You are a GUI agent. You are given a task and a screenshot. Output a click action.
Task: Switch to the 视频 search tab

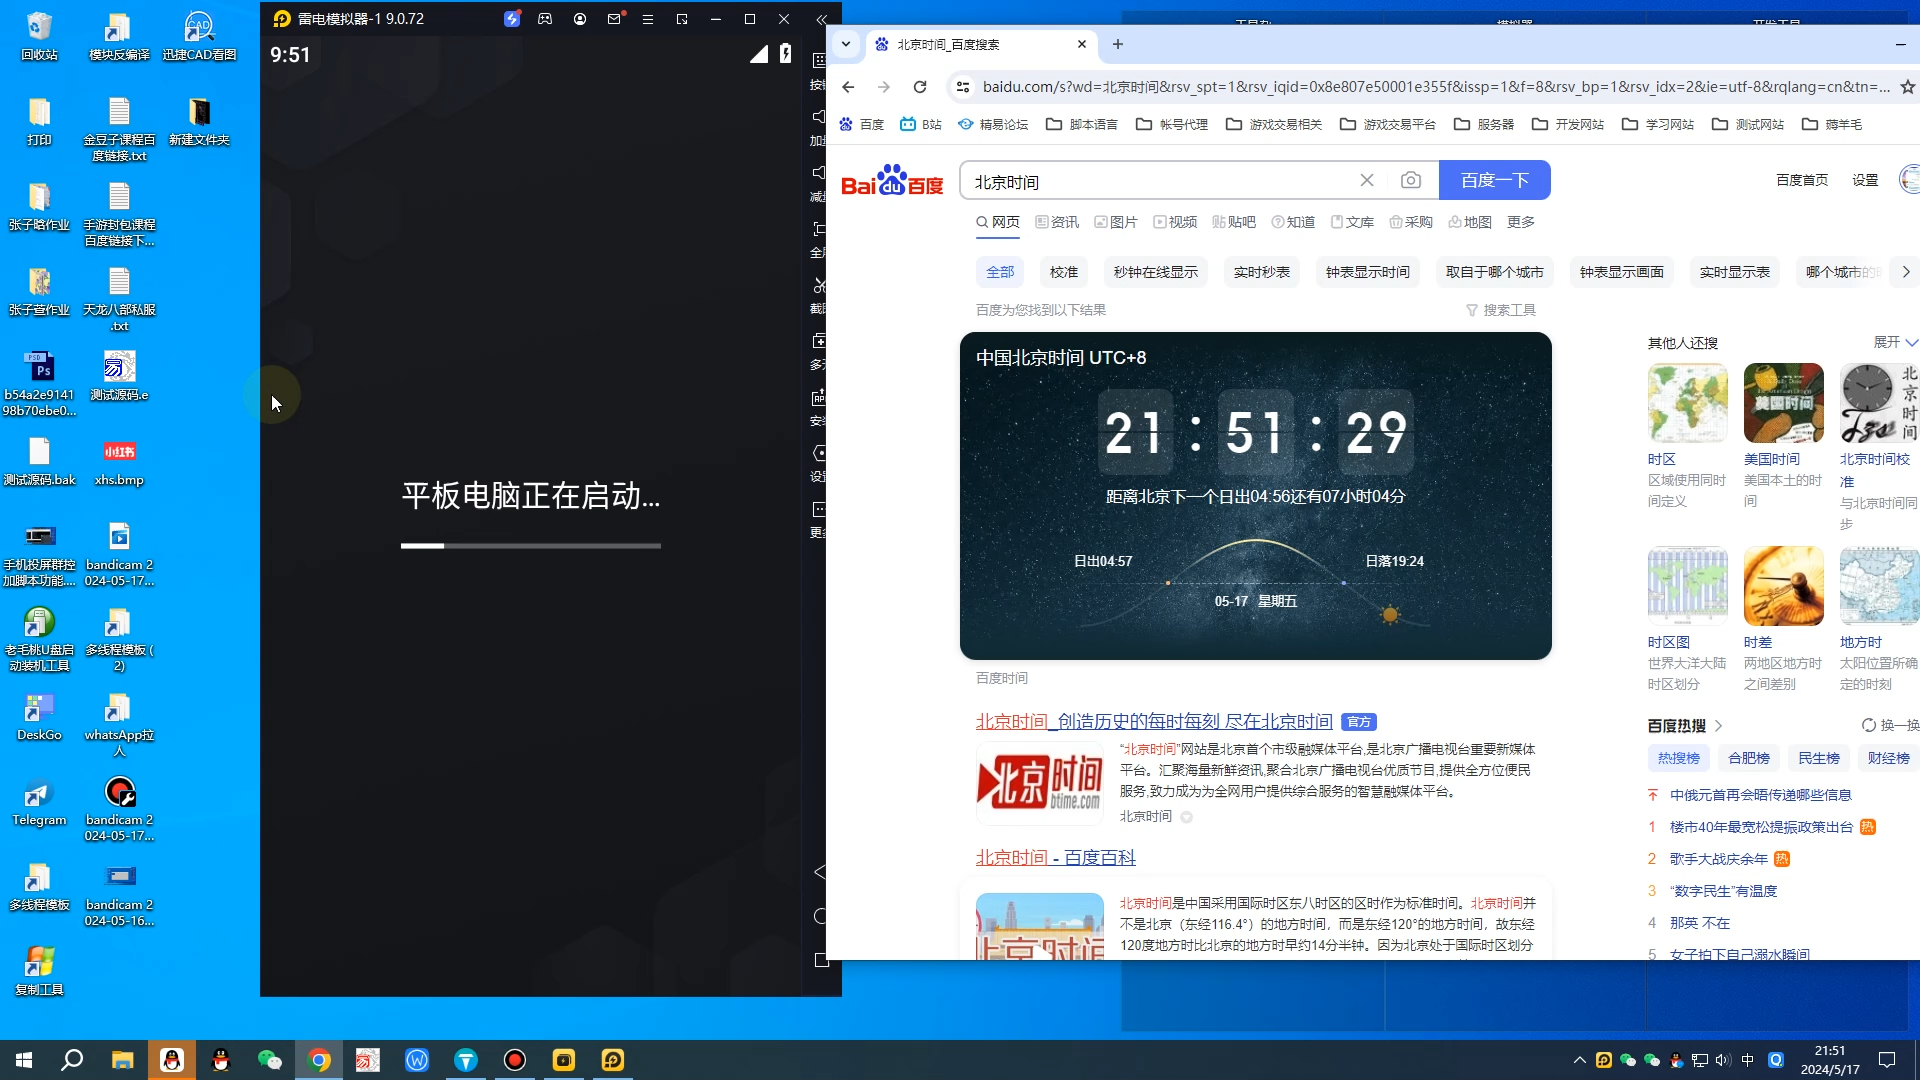(1175, 222)
